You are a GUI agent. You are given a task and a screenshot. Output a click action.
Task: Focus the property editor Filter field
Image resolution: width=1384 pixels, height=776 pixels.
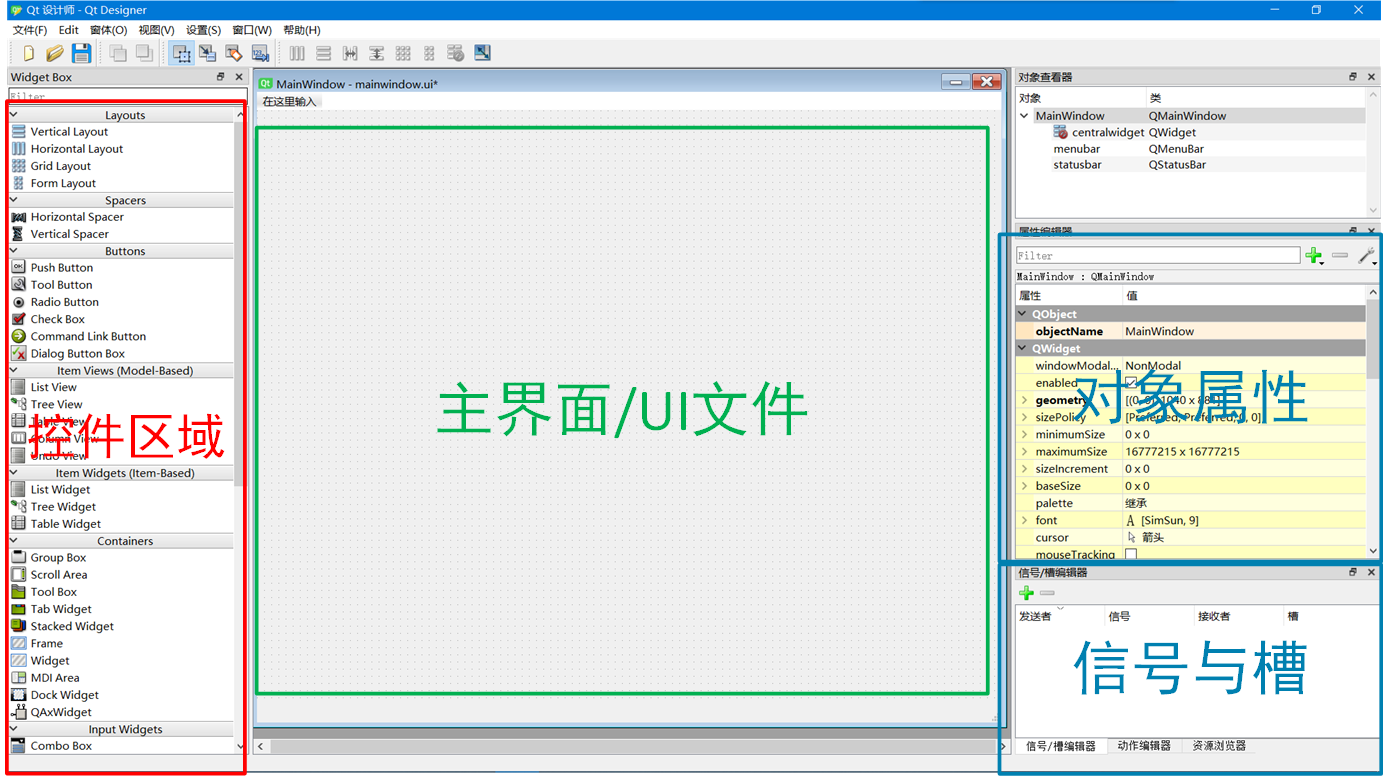[x=1158, y=256]
